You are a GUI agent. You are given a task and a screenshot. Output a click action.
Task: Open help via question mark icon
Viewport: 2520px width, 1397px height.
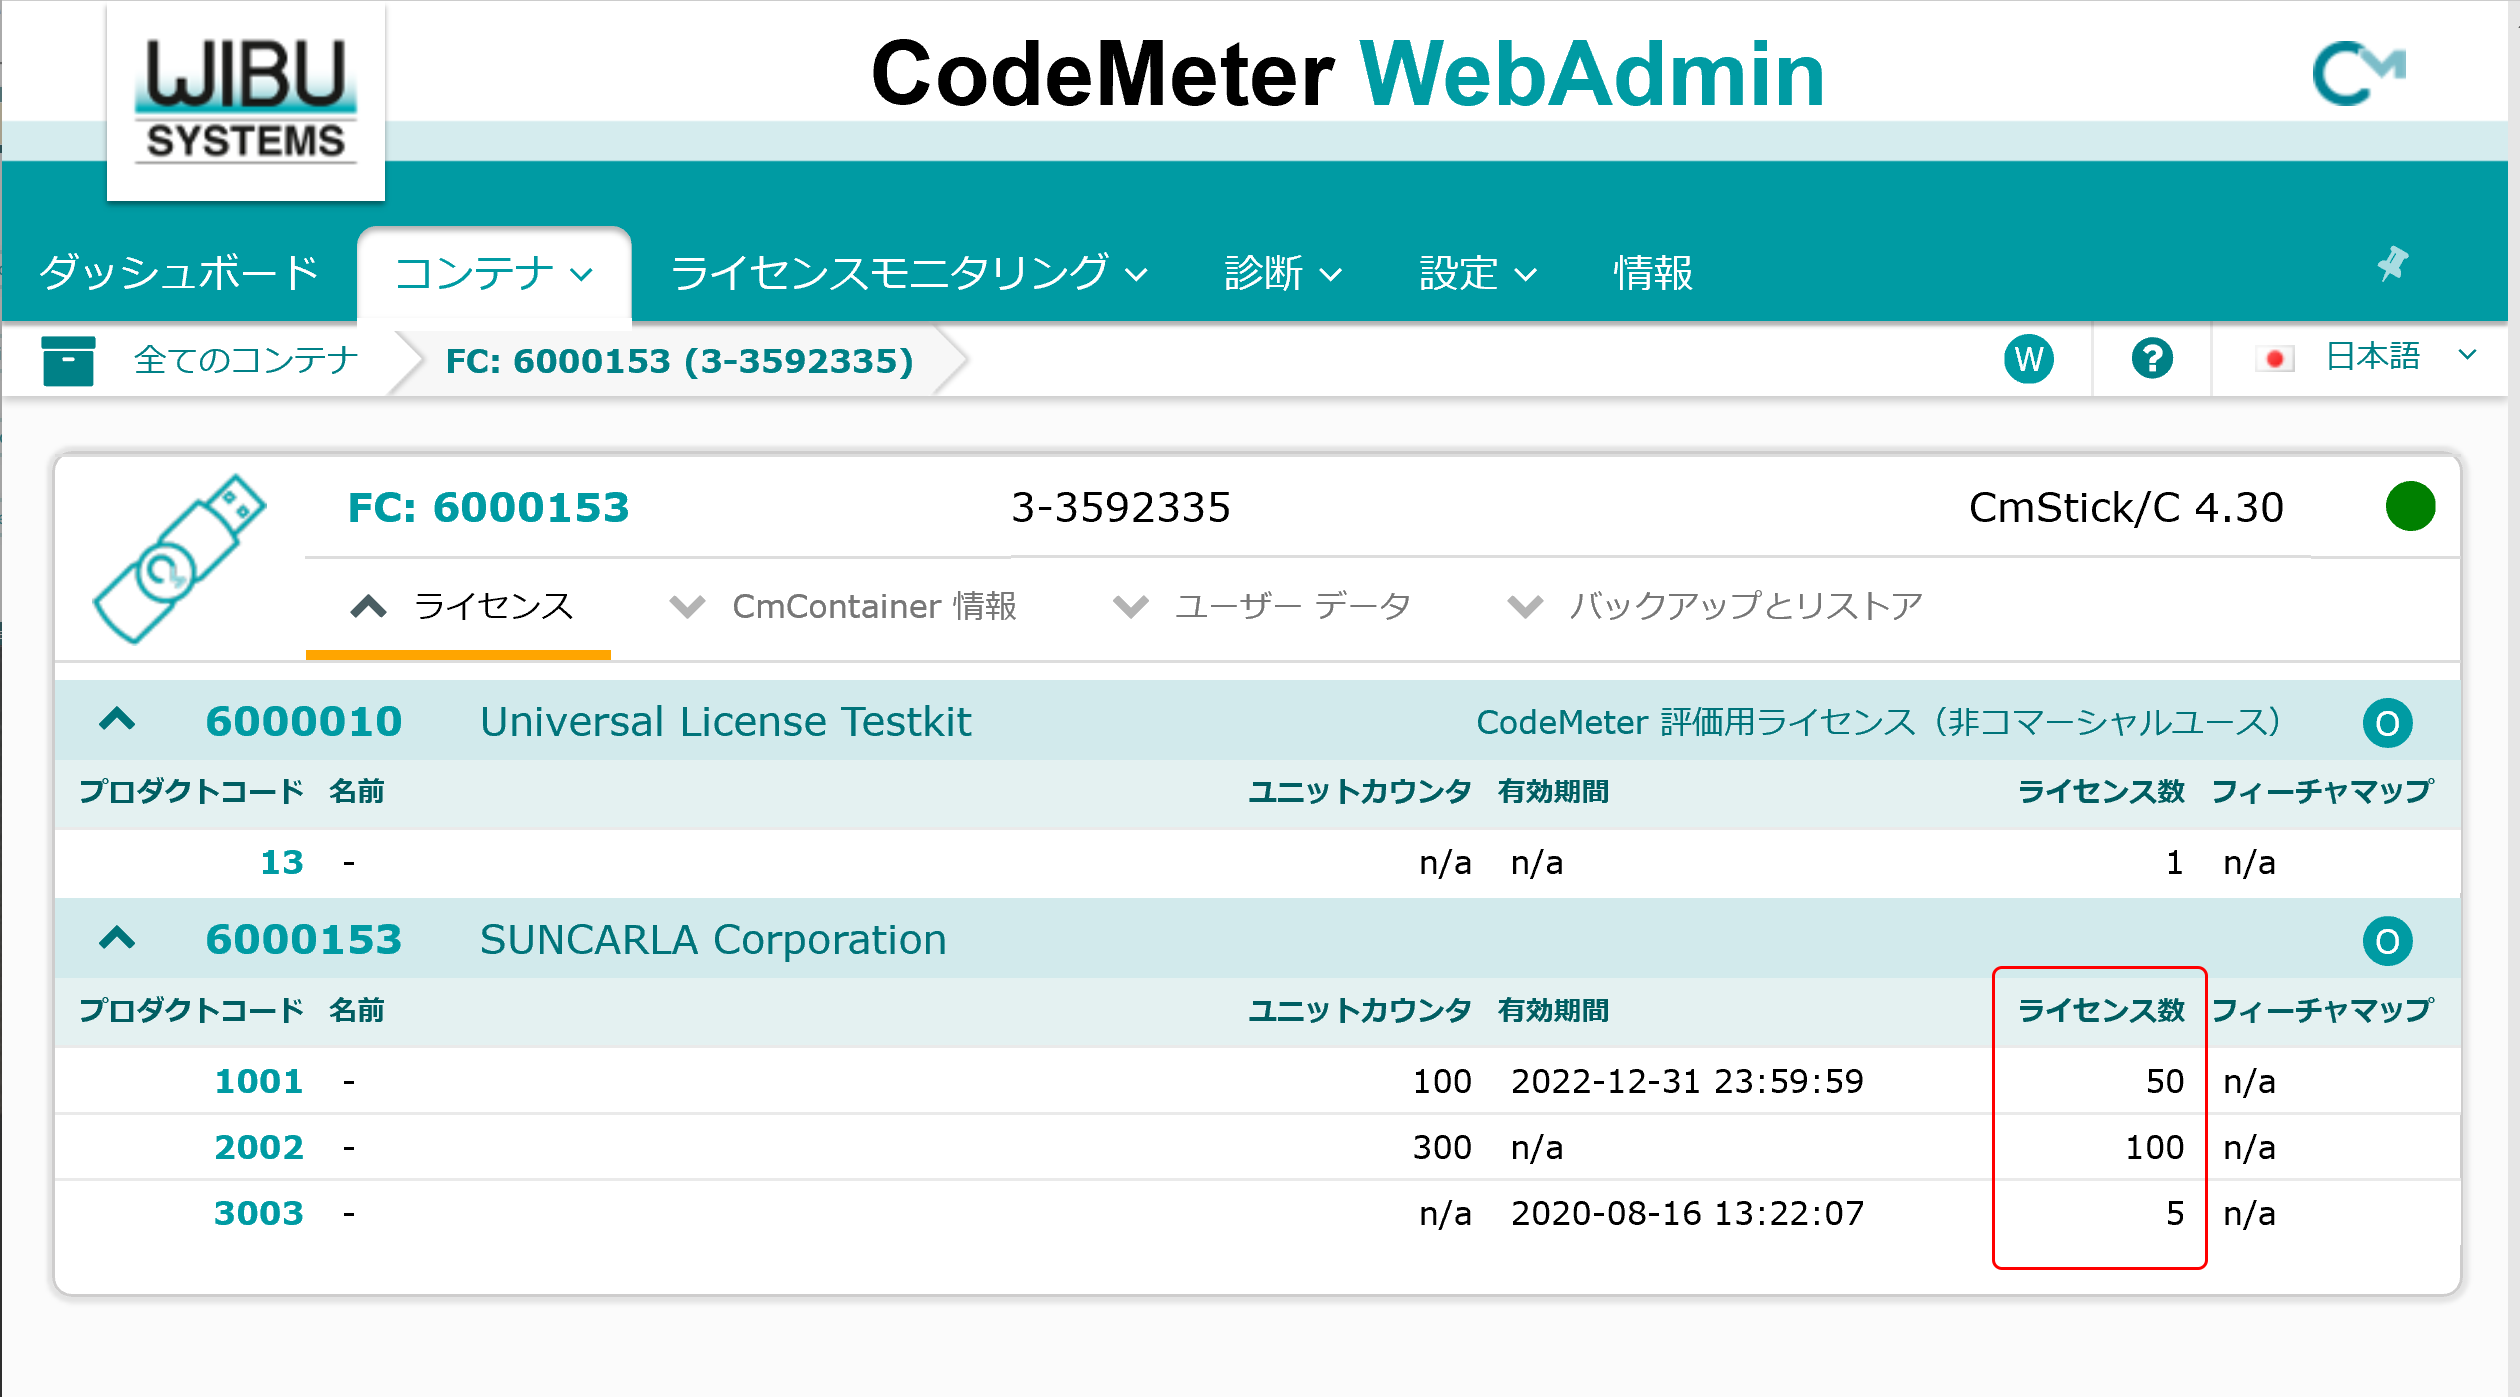[2152, 358]
